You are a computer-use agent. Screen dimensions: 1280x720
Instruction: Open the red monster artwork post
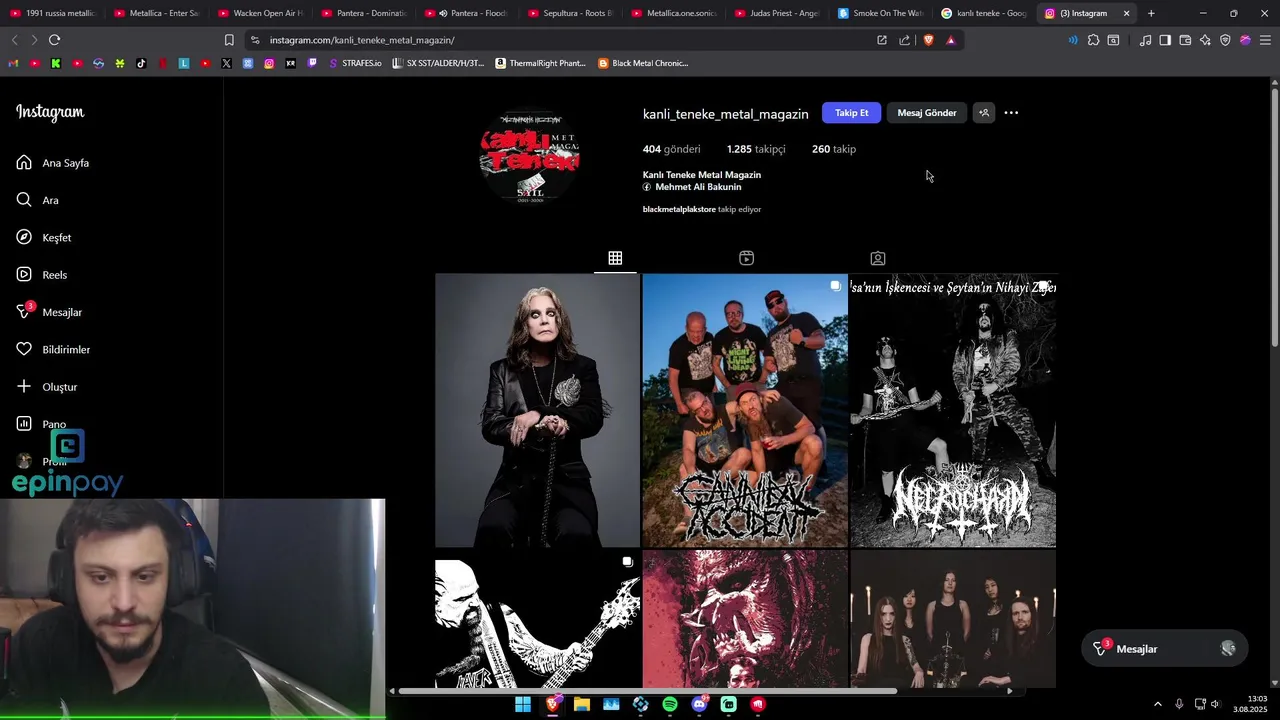(745, 619)
